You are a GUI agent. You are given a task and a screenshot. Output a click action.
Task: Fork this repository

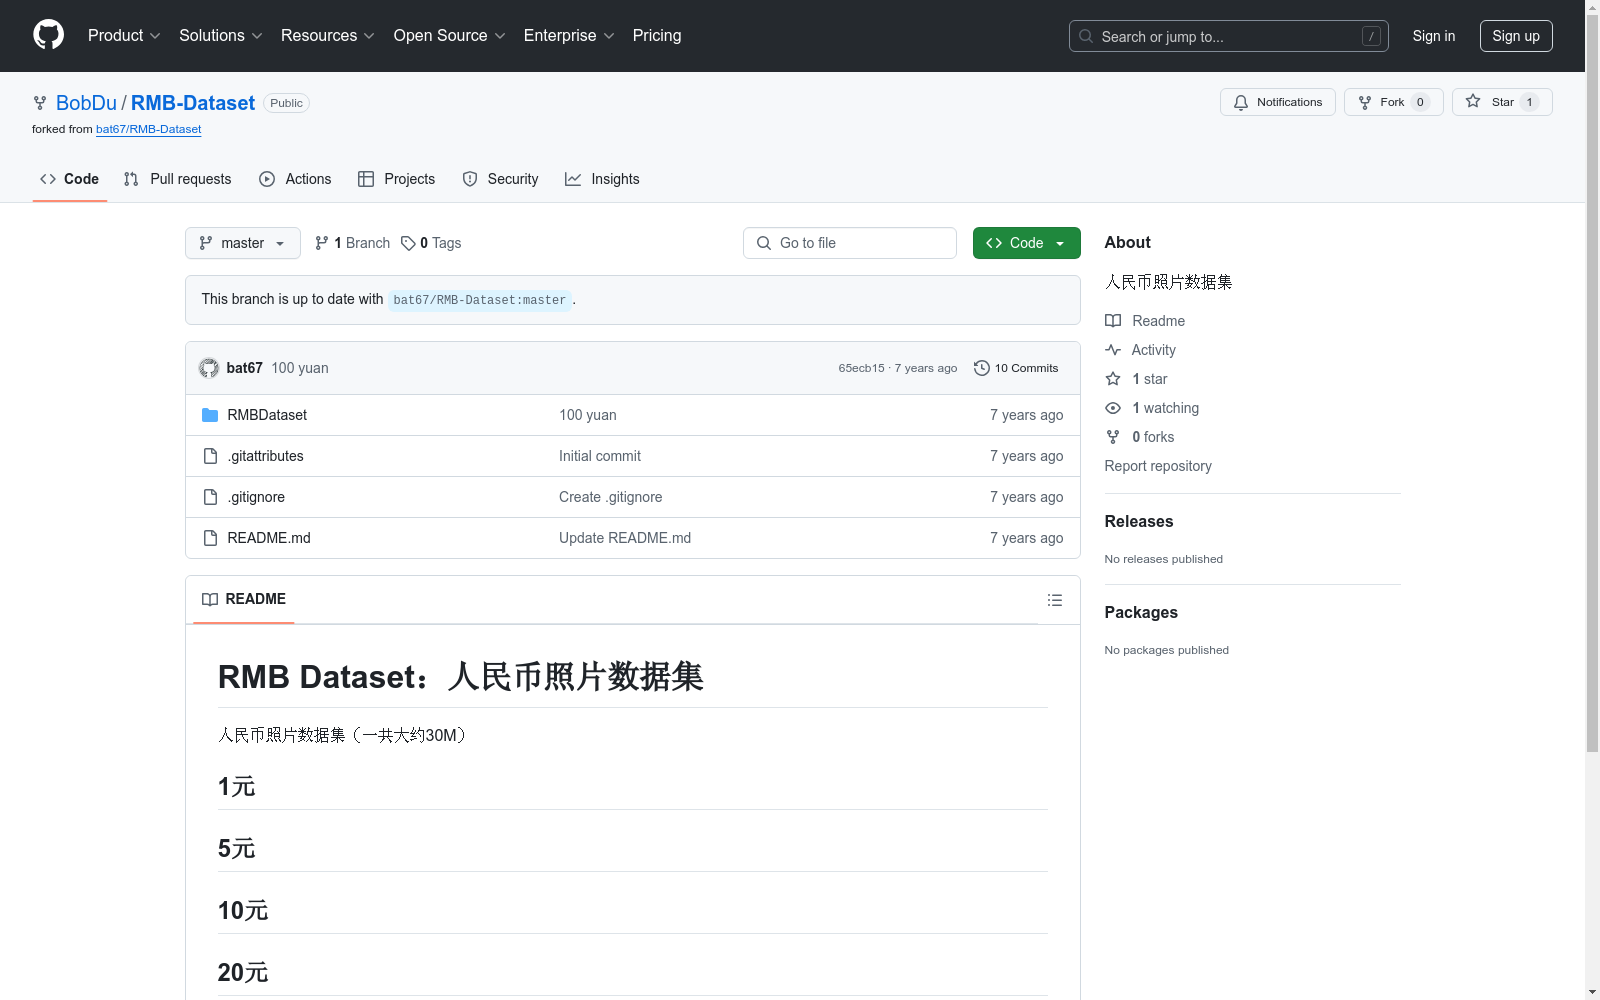click(x=1393, y=102)
